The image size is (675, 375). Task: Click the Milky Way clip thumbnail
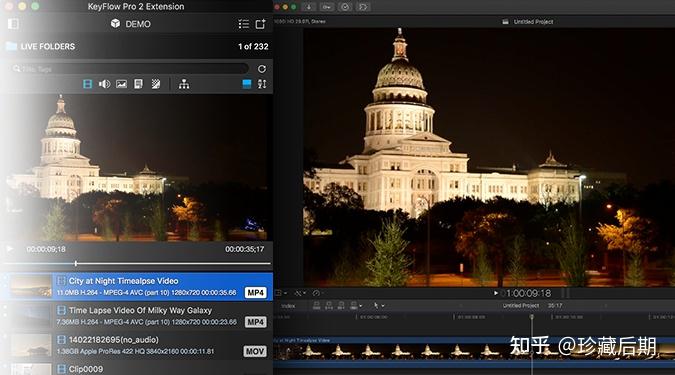point(31,316)
